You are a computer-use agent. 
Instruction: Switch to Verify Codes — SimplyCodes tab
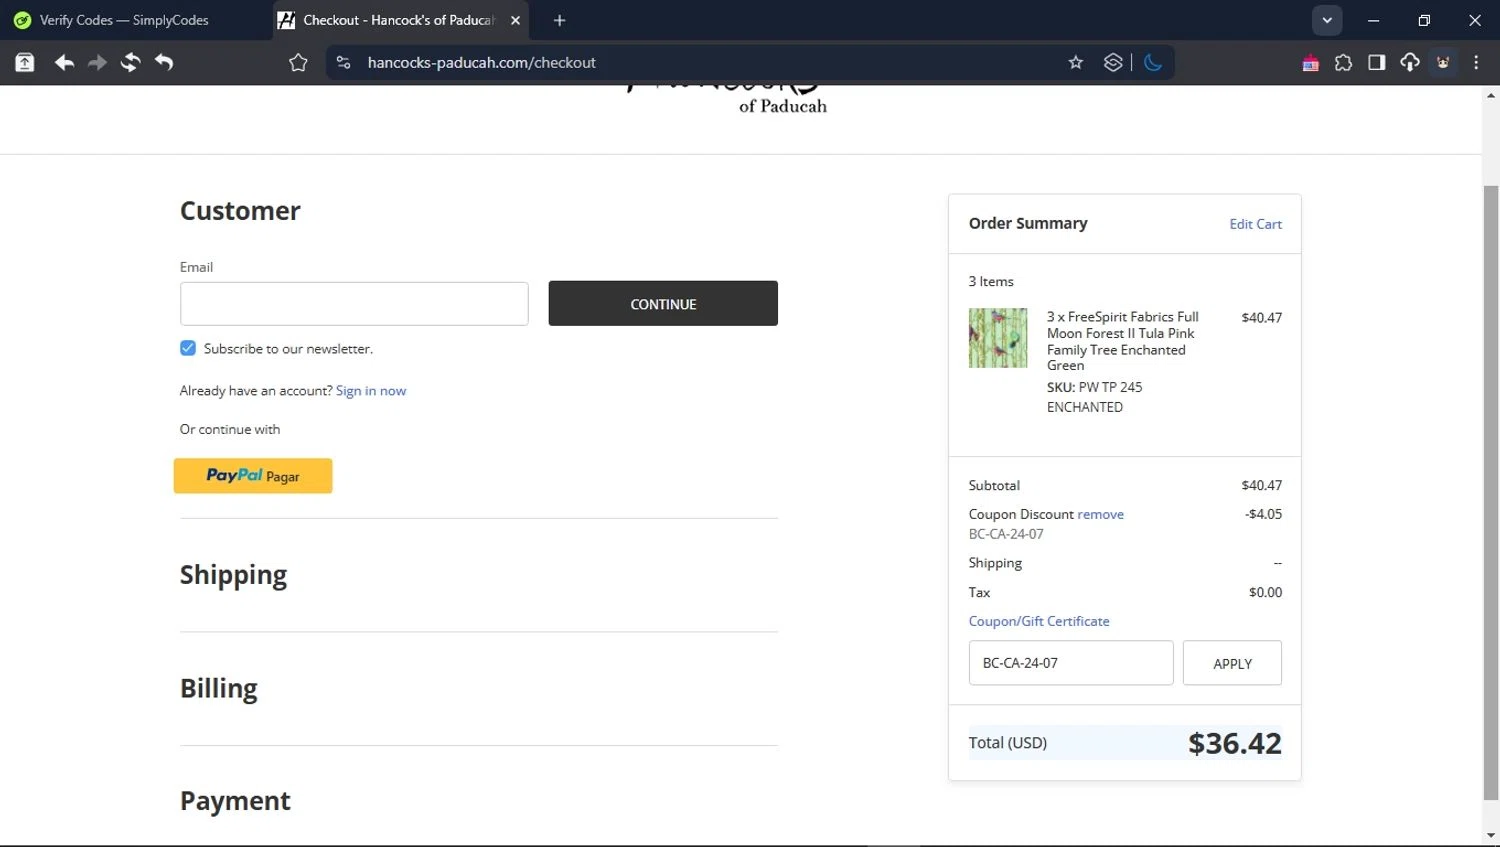click(125, 20)
